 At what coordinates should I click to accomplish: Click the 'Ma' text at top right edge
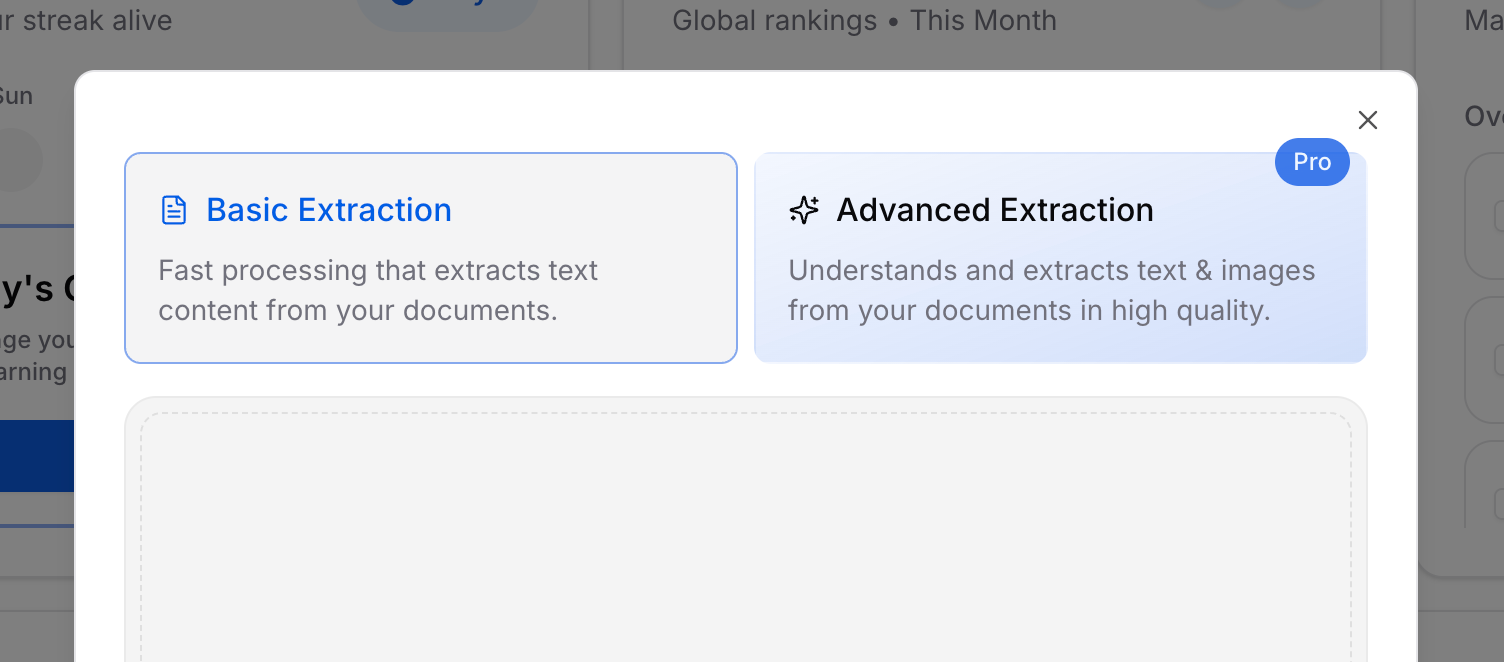coord(1483,20)
